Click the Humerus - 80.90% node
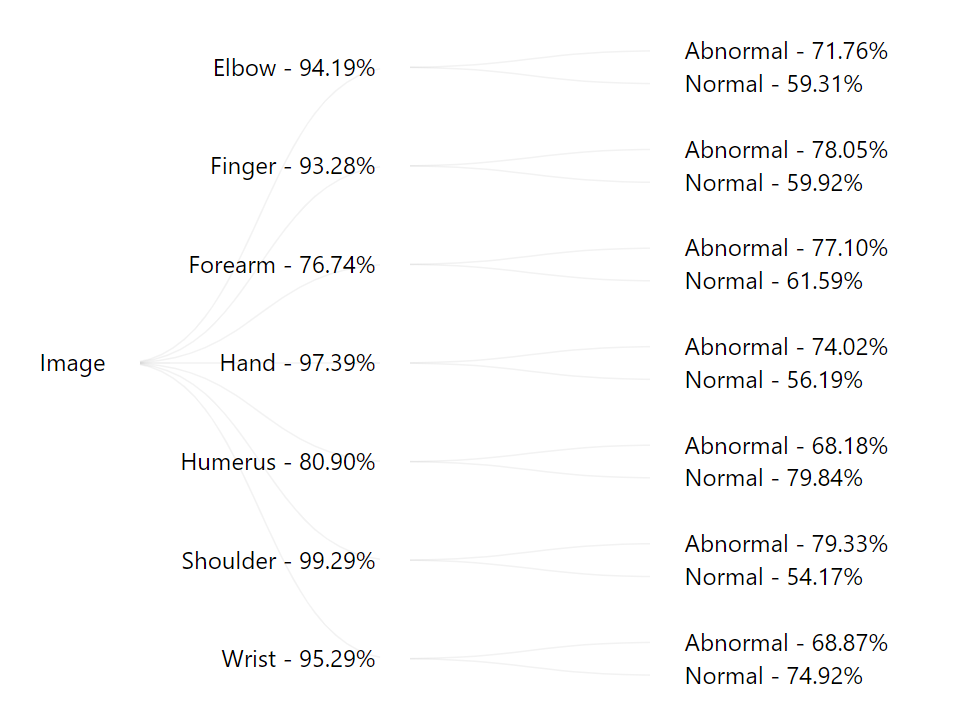 pos(278,462)
